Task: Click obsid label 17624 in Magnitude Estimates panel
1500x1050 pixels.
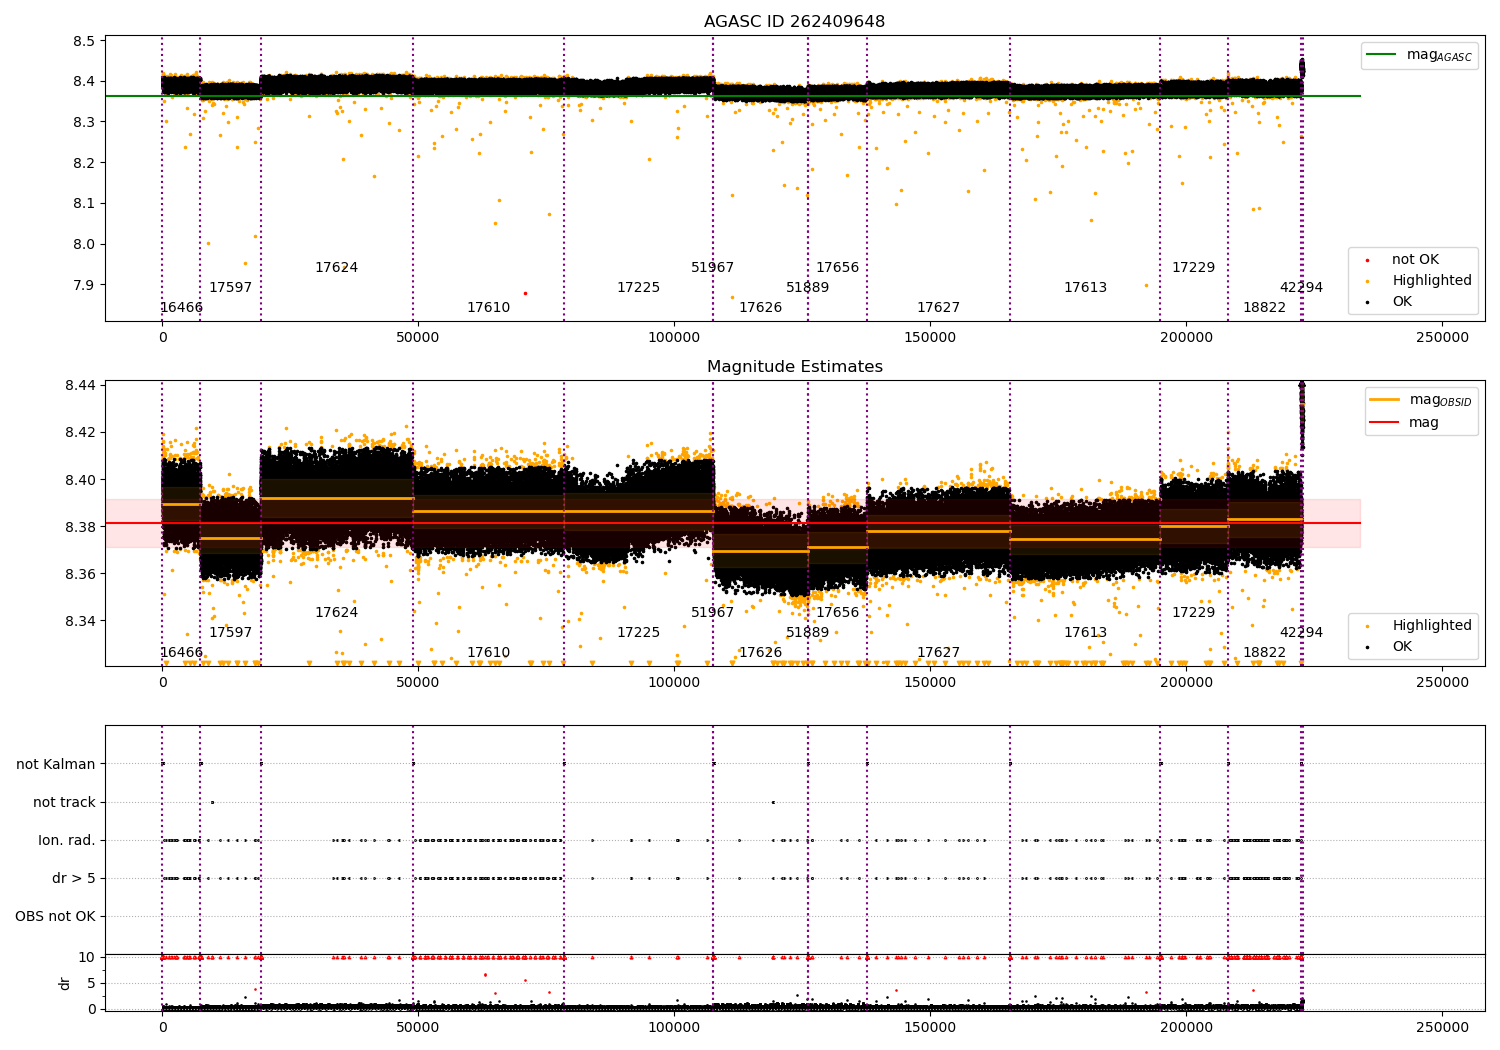Action: (x=336, y=613)
